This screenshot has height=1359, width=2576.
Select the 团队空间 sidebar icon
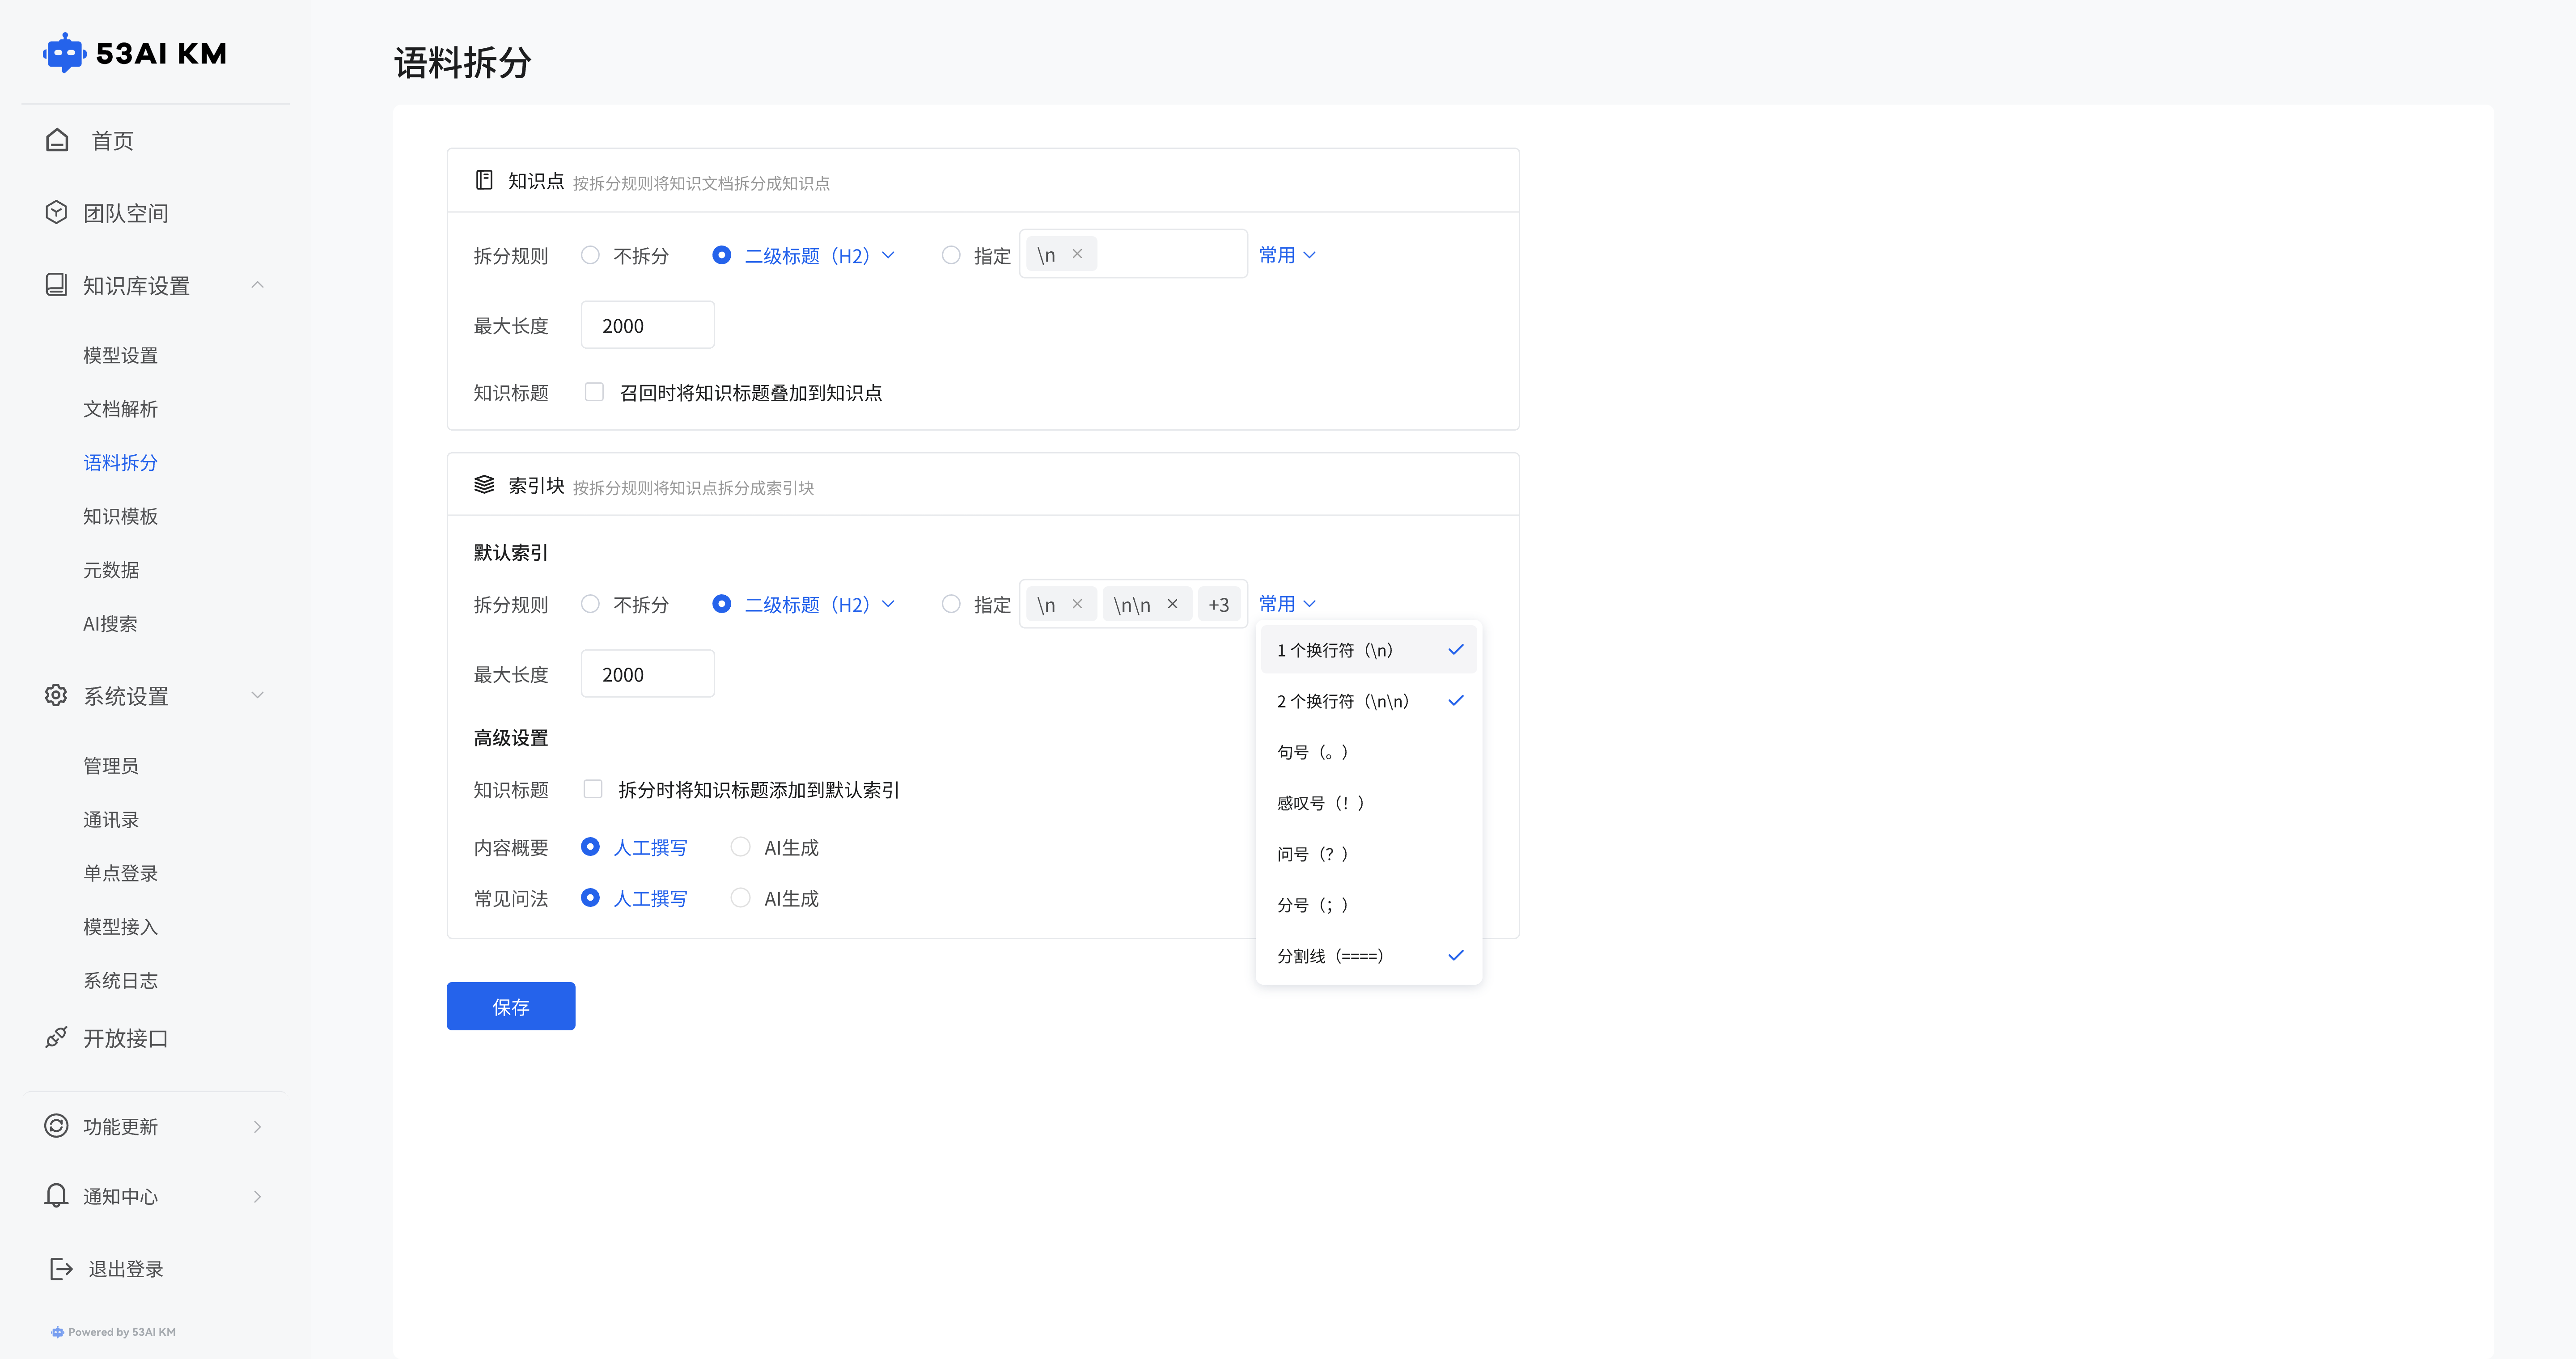pyautogui.click(x=56, y=212)
